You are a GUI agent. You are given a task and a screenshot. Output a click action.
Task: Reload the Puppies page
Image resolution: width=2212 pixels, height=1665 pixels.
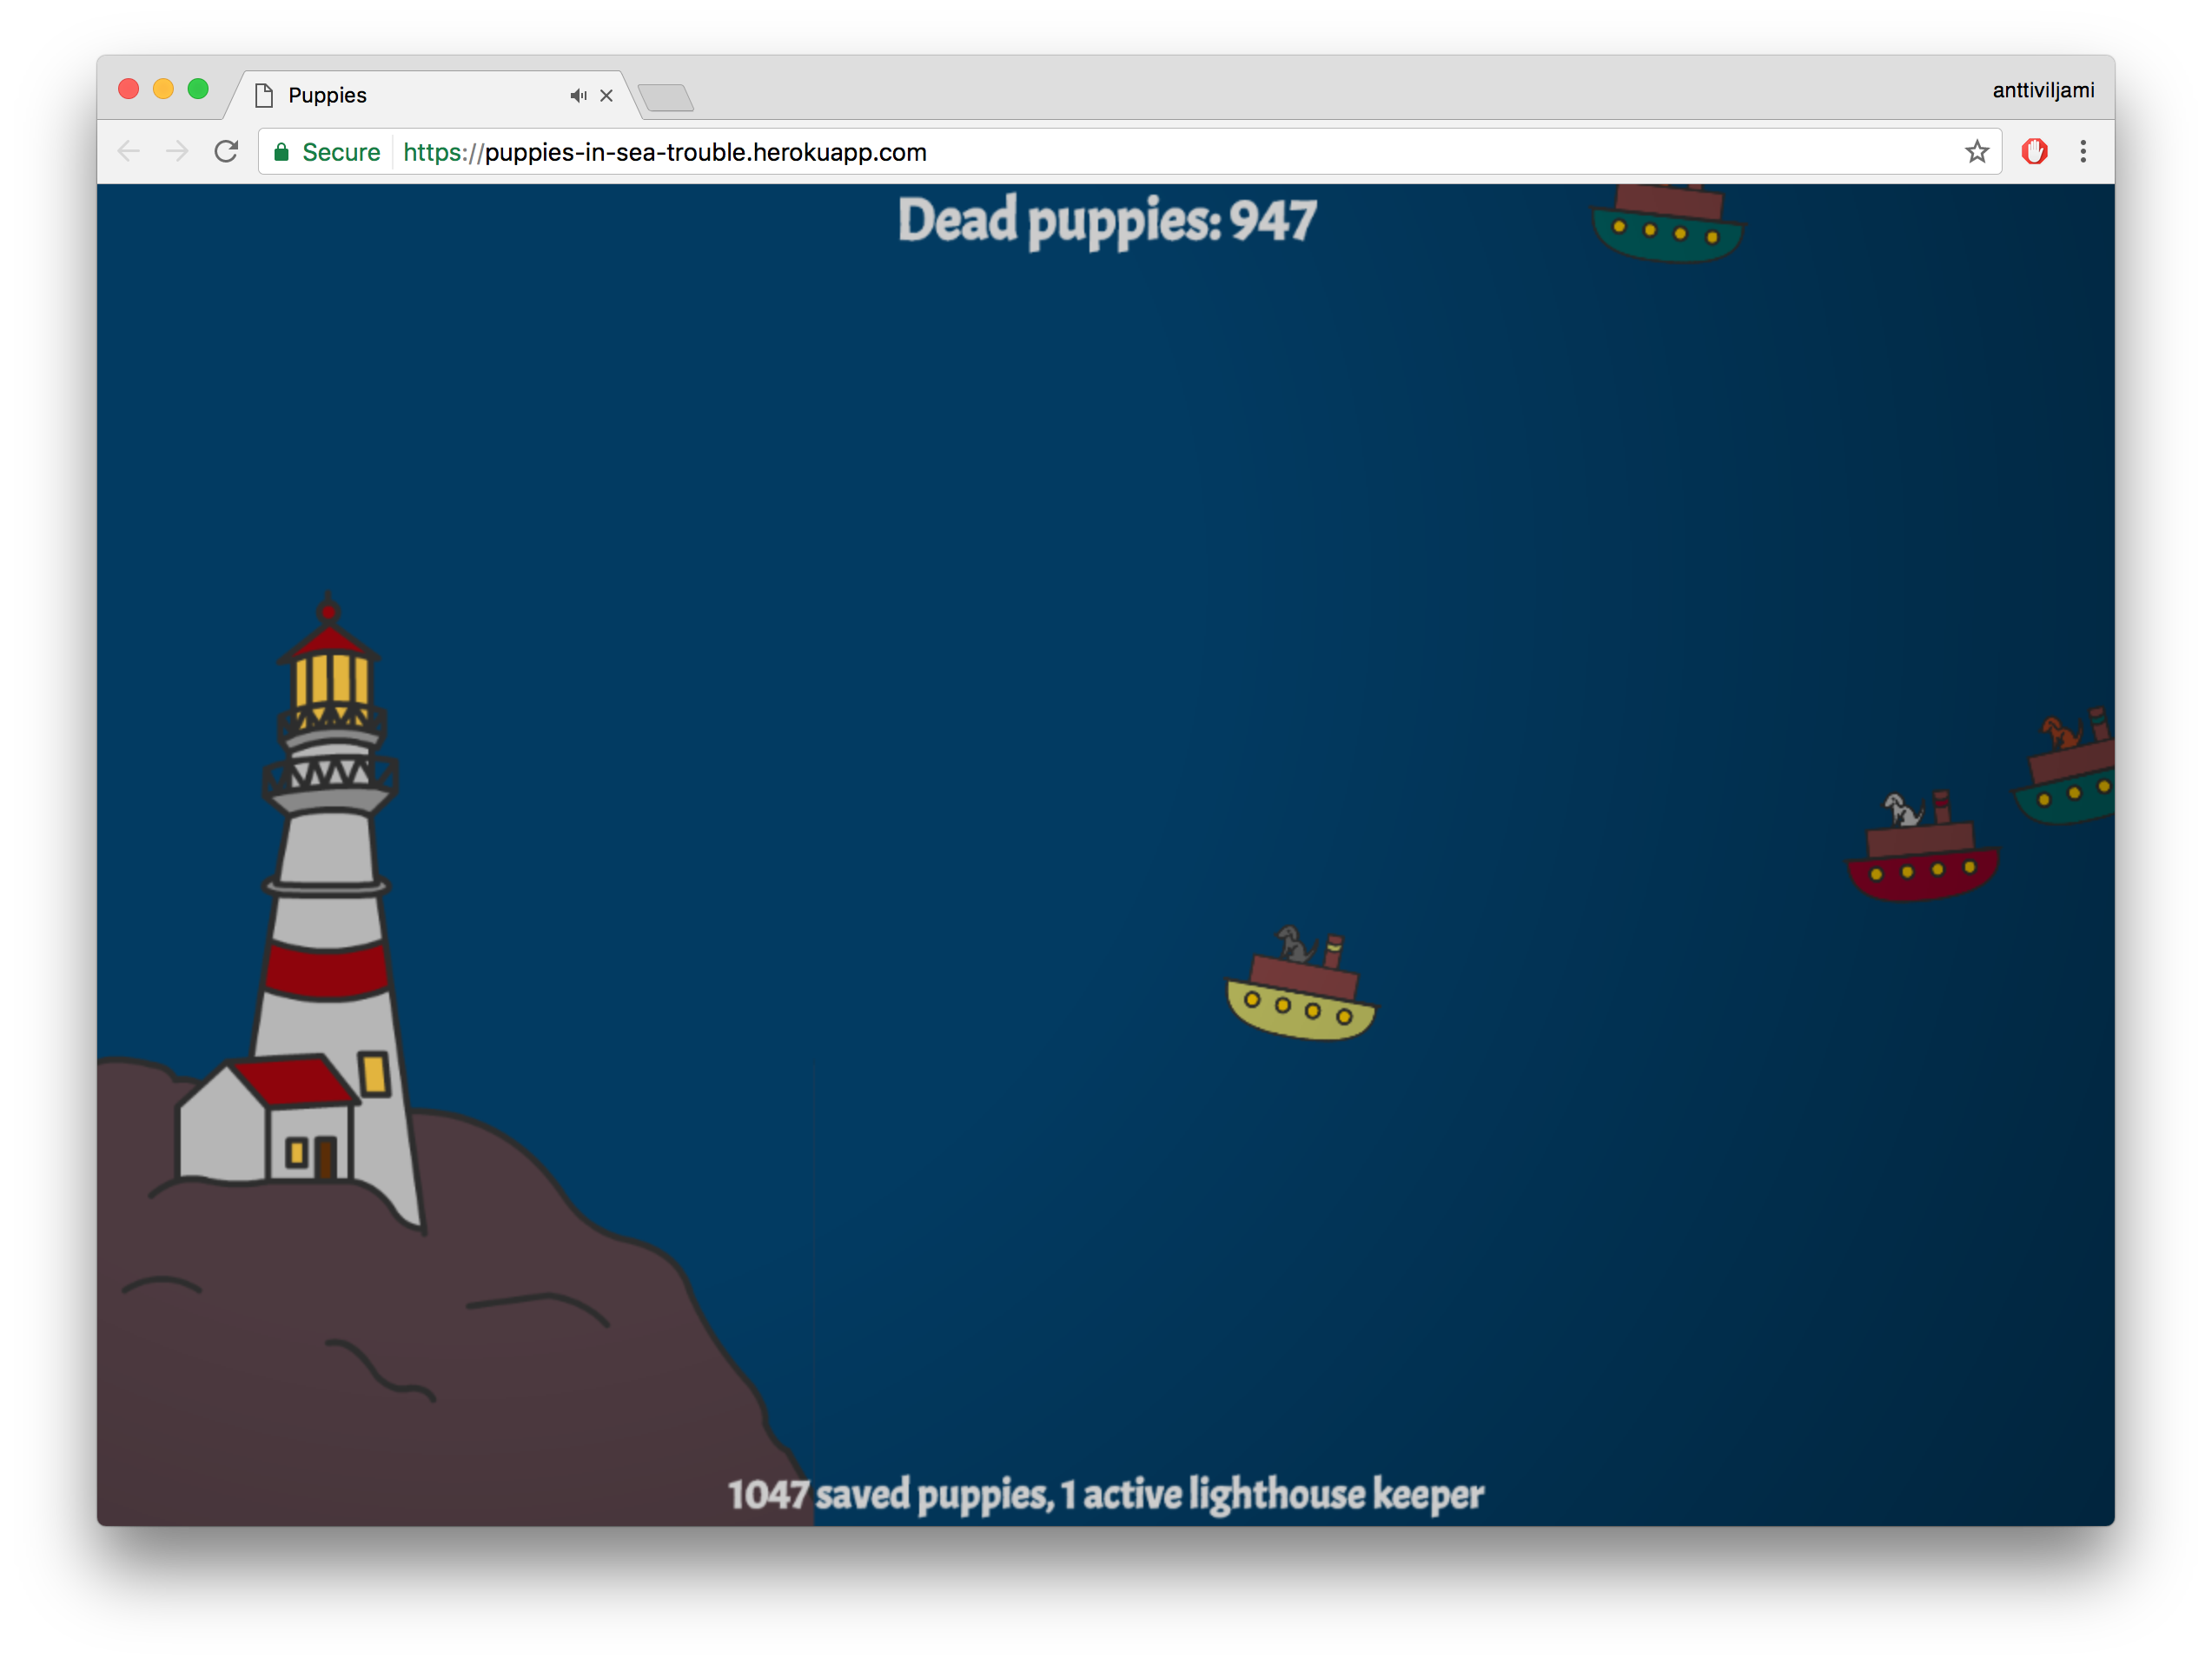pyautogui.click(x=227, y=152)
